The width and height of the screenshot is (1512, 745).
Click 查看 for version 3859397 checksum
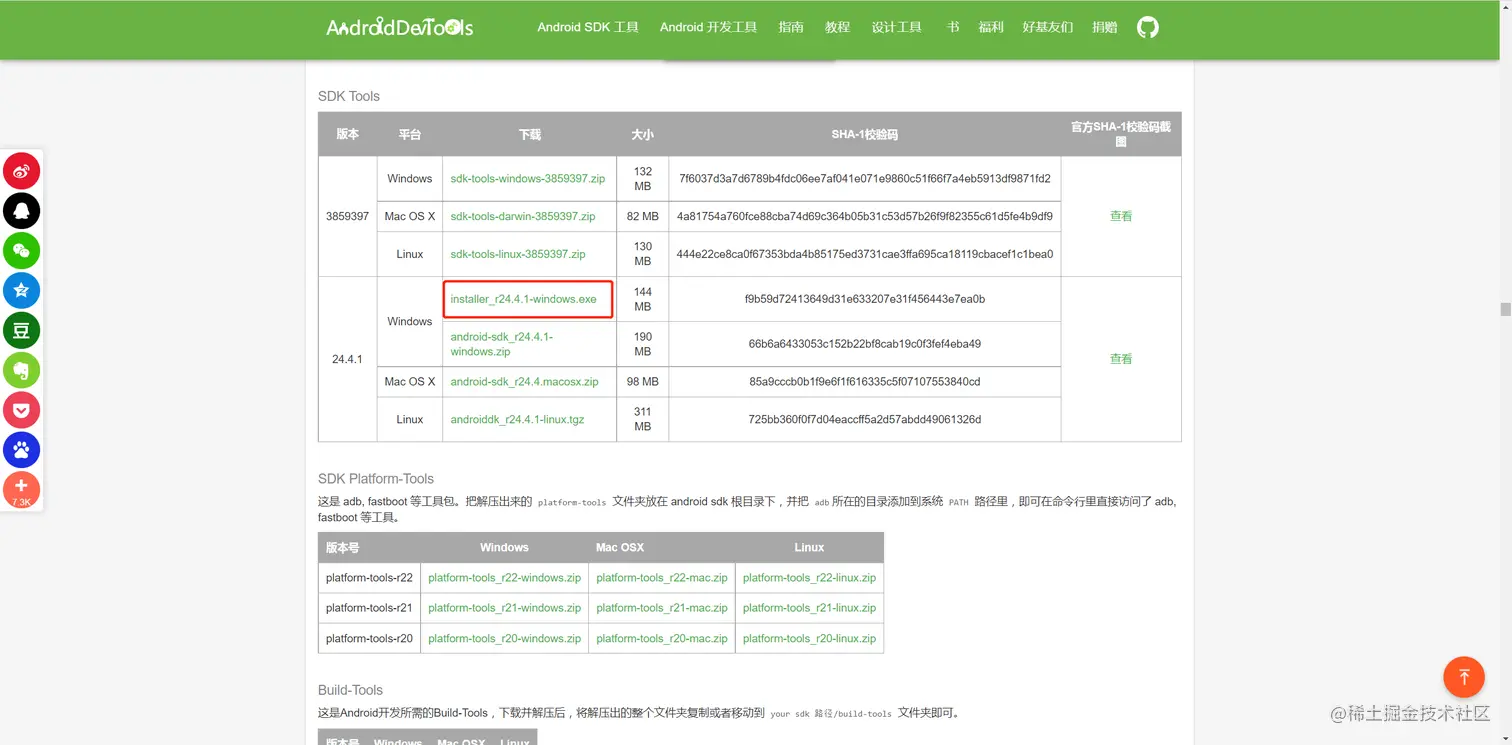click(x=1121, y=216)
